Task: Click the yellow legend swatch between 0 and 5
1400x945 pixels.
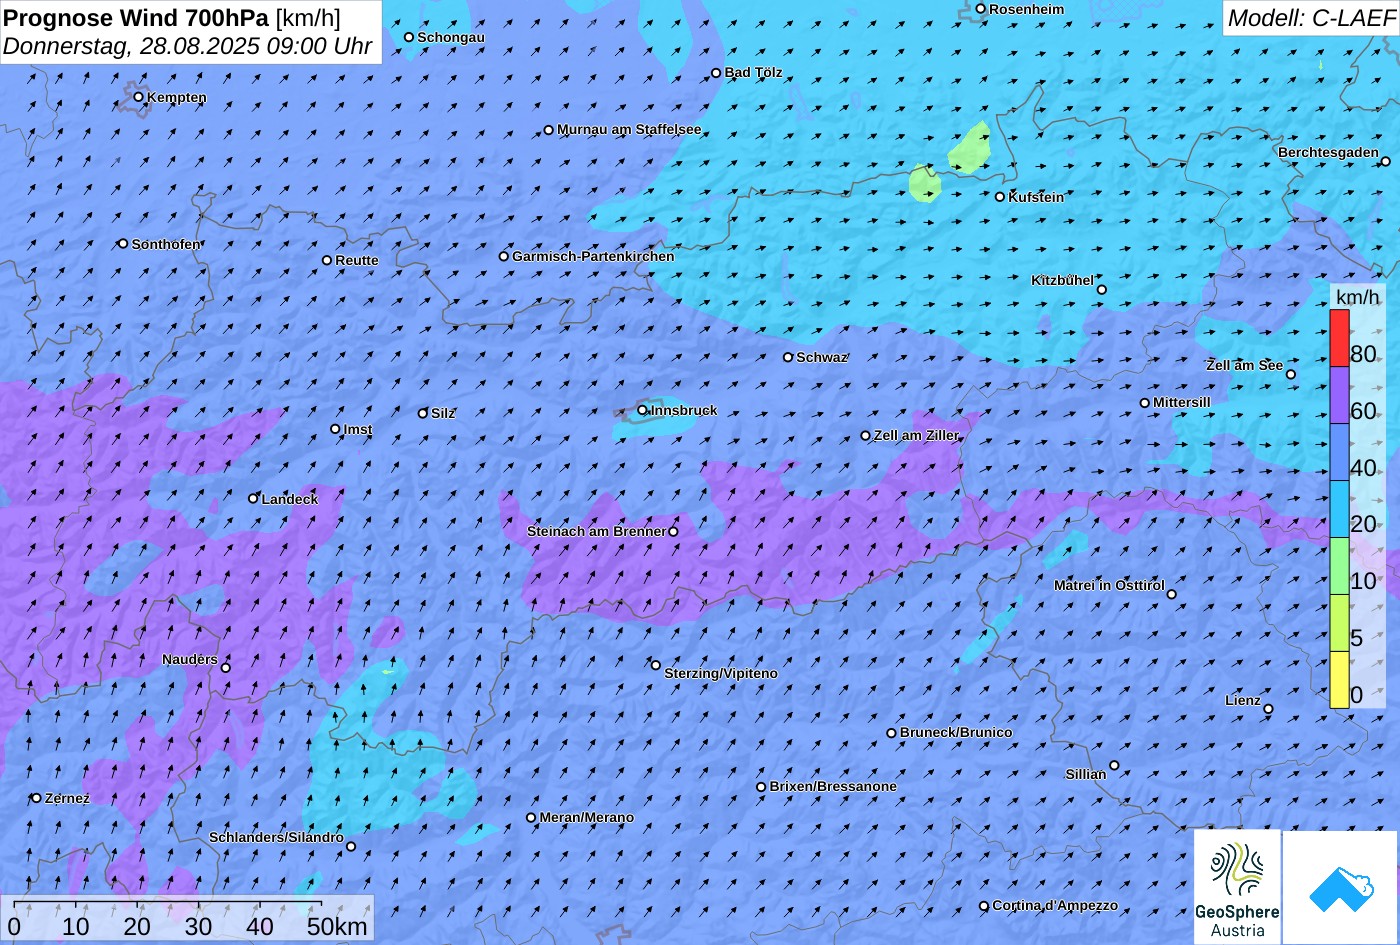Action: click(x=1339, y=680)
